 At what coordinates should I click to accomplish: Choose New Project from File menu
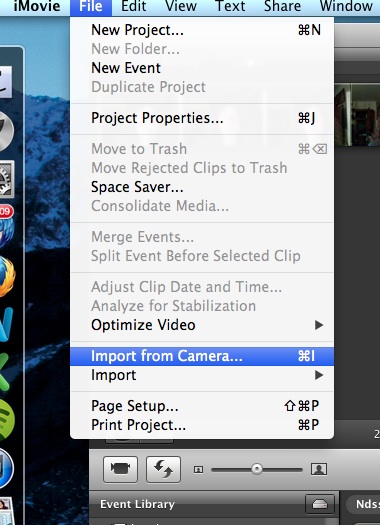point(202,30)
